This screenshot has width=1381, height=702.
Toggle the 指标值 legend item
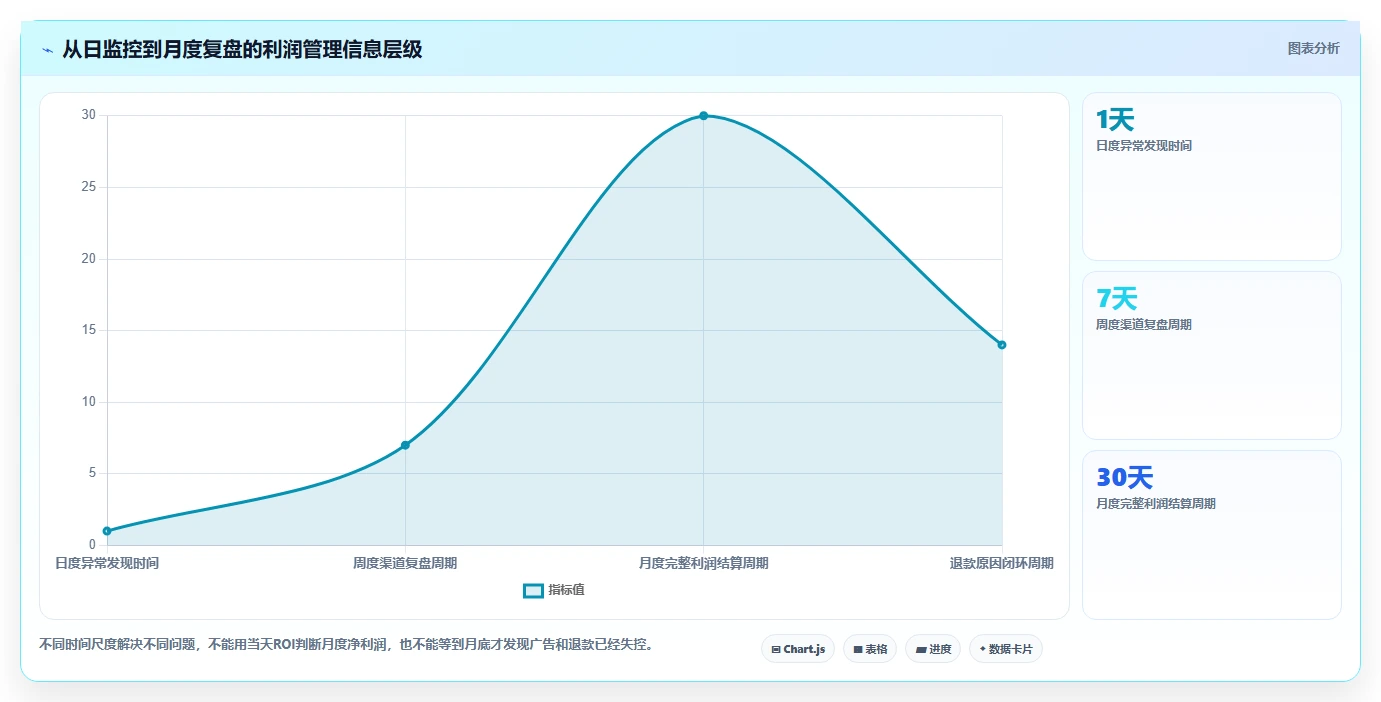coord(554,590)
